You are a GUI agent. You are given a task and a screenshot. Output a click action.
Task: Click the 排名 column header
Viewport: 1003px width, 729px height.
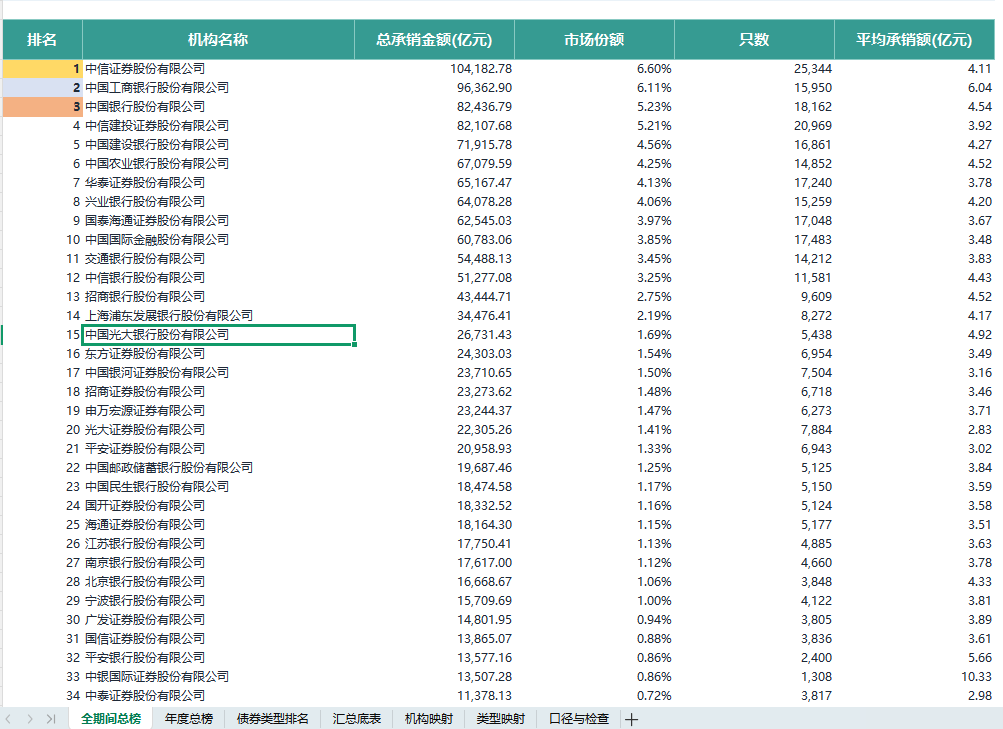tap(42, 40)
